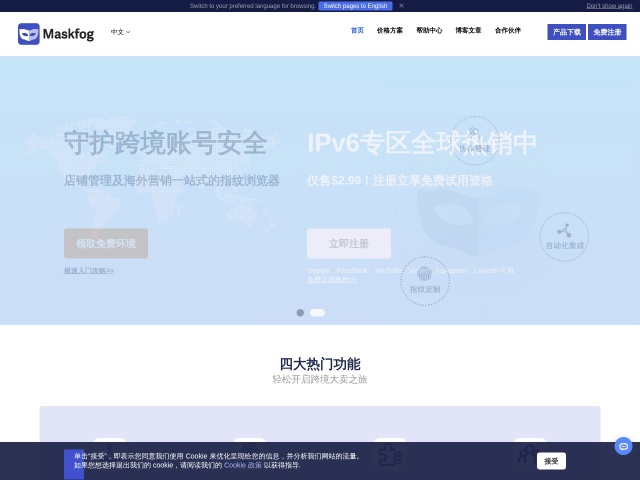The height and width of the screenshot is (480, 640).
Task: Click Don't show again link
Action: point(609,6)
